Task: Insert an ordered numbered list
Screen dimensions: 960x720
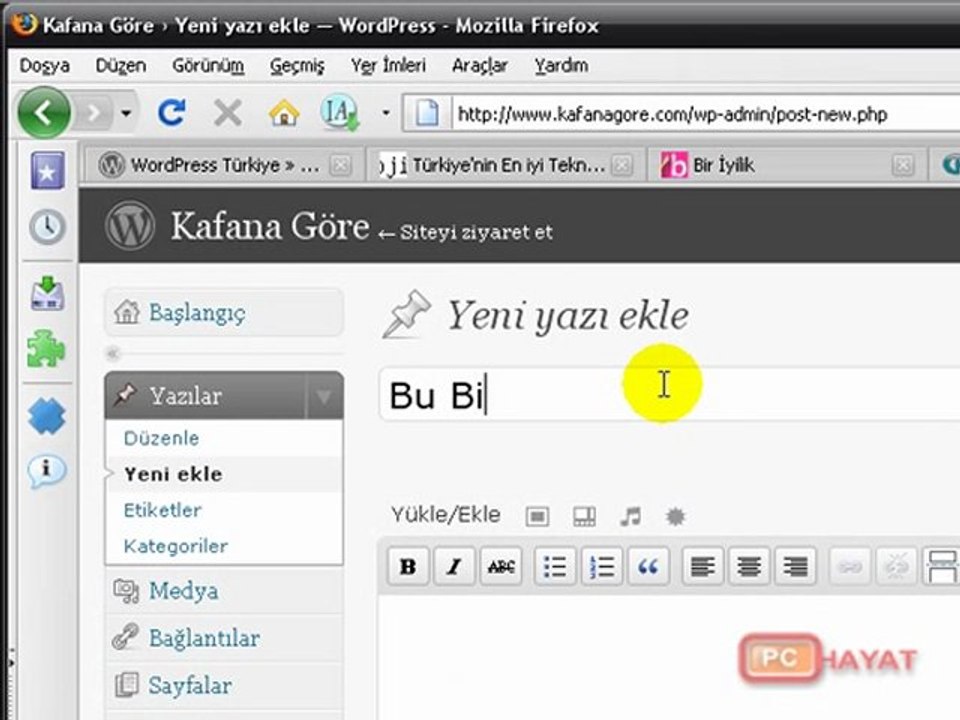Action: pyautogui.click(x=601, y=566)
